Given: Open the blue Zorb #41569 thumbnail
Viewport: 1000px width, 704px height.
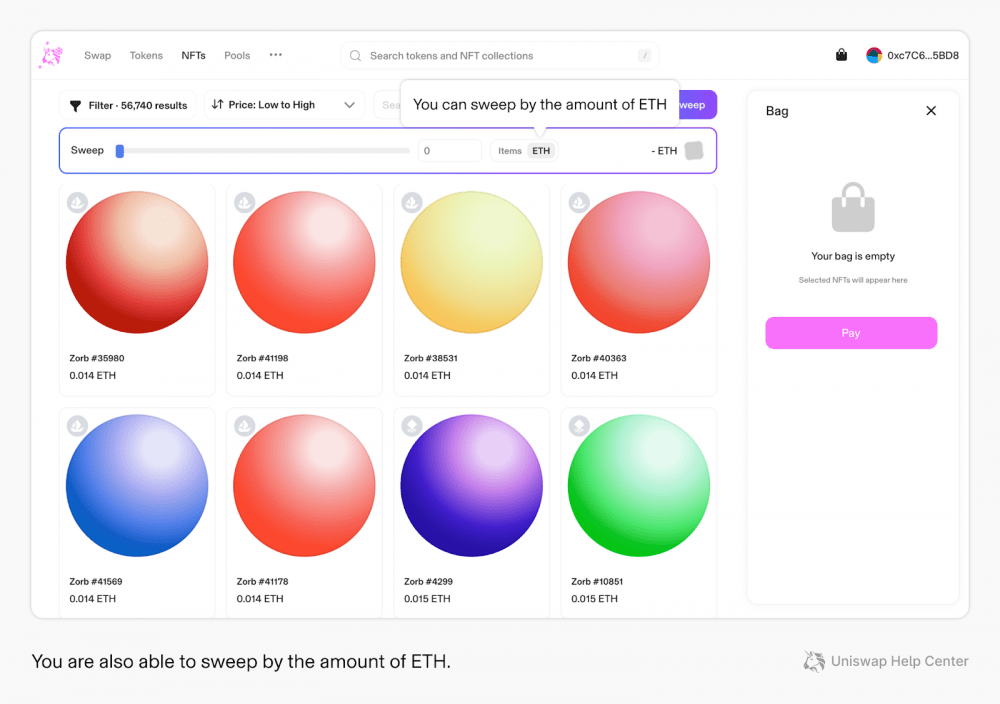Looking at the screenshot, I should click(x=137, y=485).
